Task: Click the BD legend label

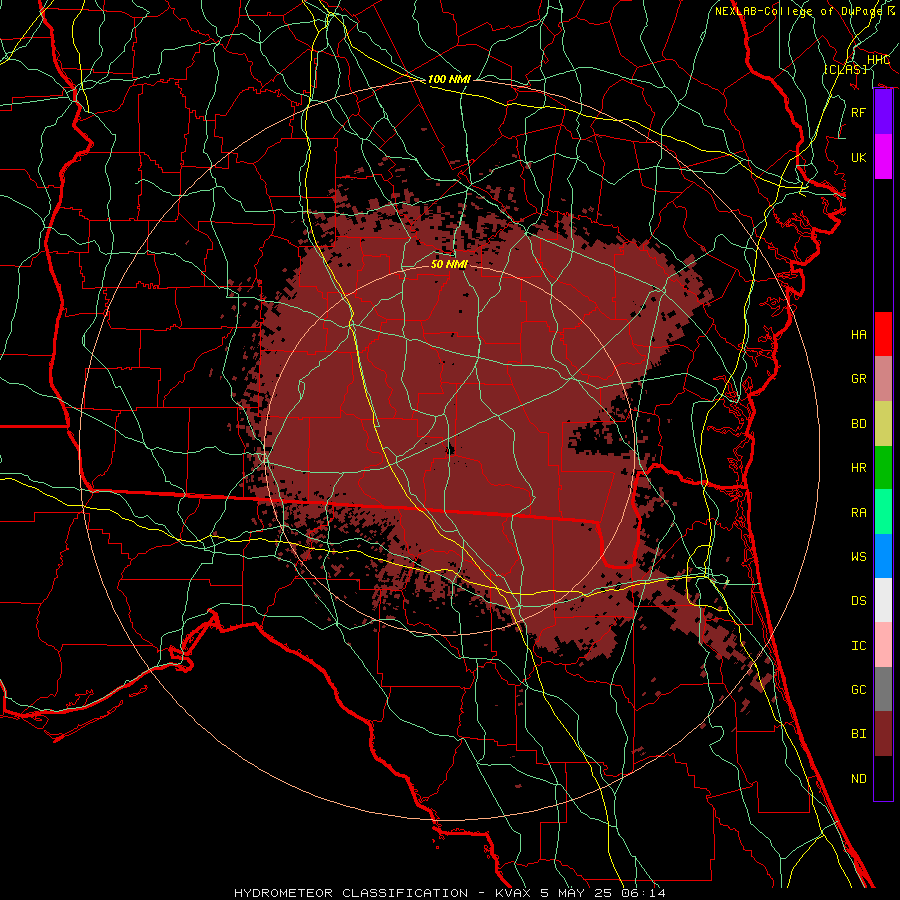Action: tap(859, 424)
